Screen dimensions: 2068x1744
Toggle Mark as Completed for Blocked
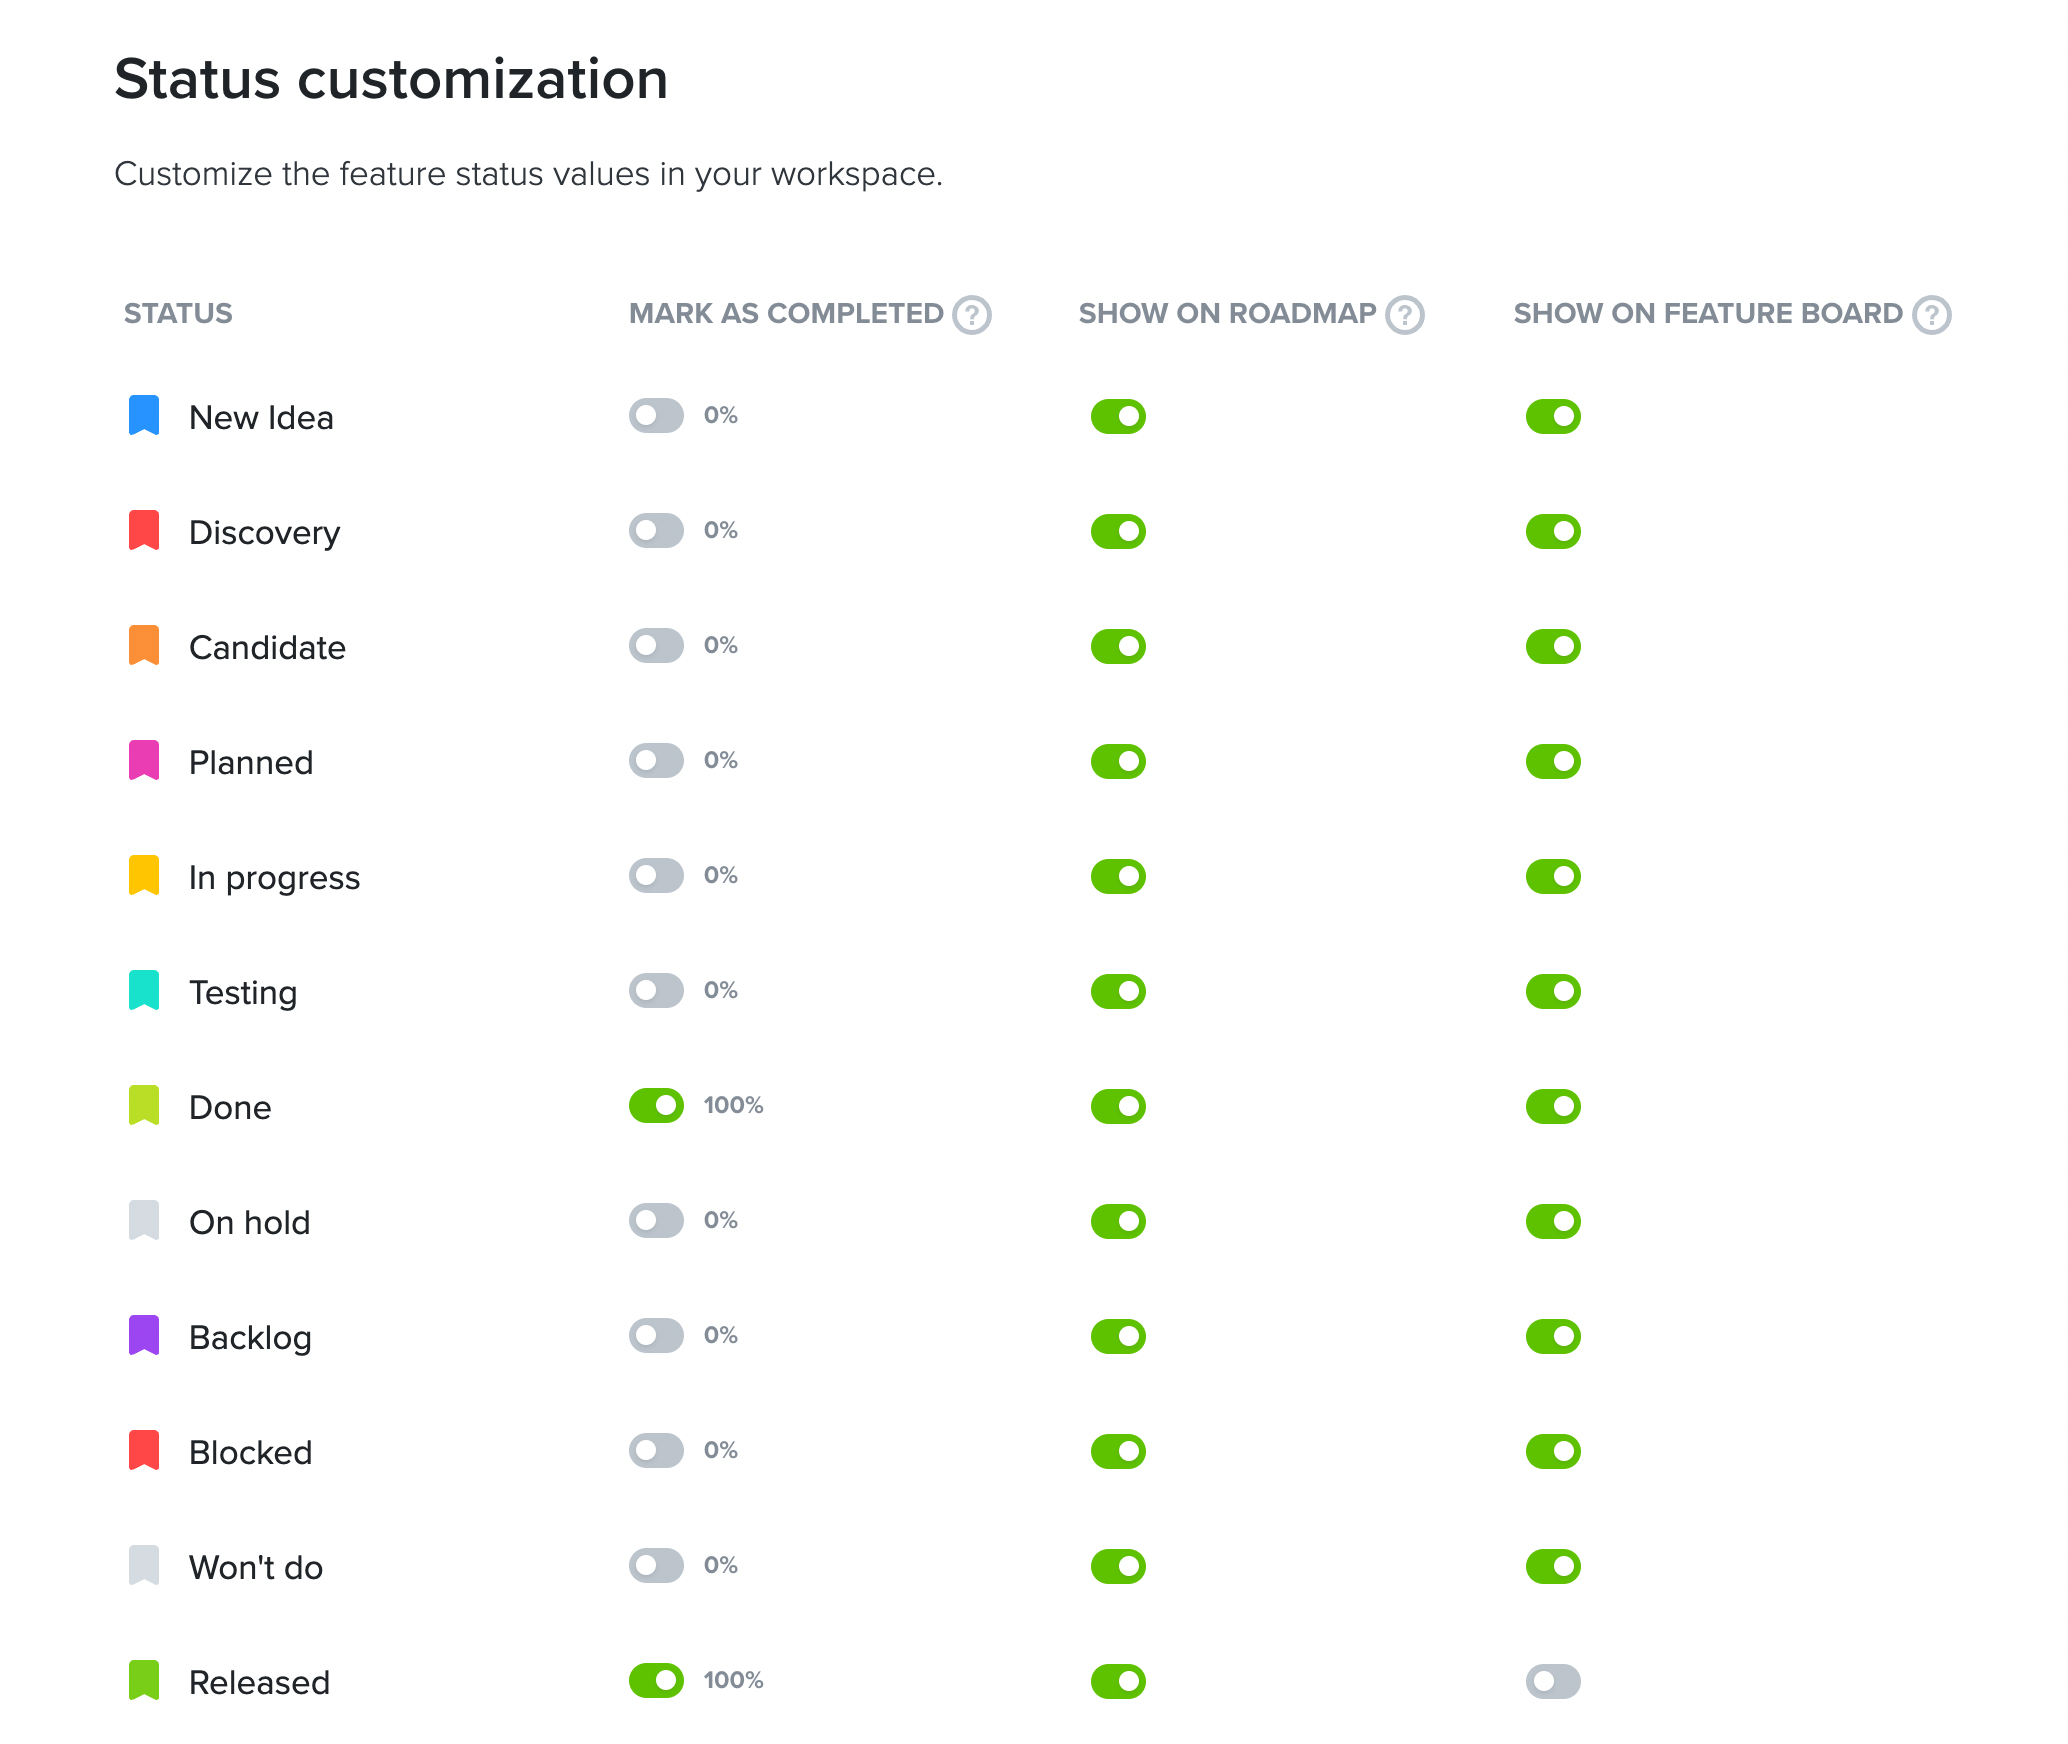pos(656,1451)
